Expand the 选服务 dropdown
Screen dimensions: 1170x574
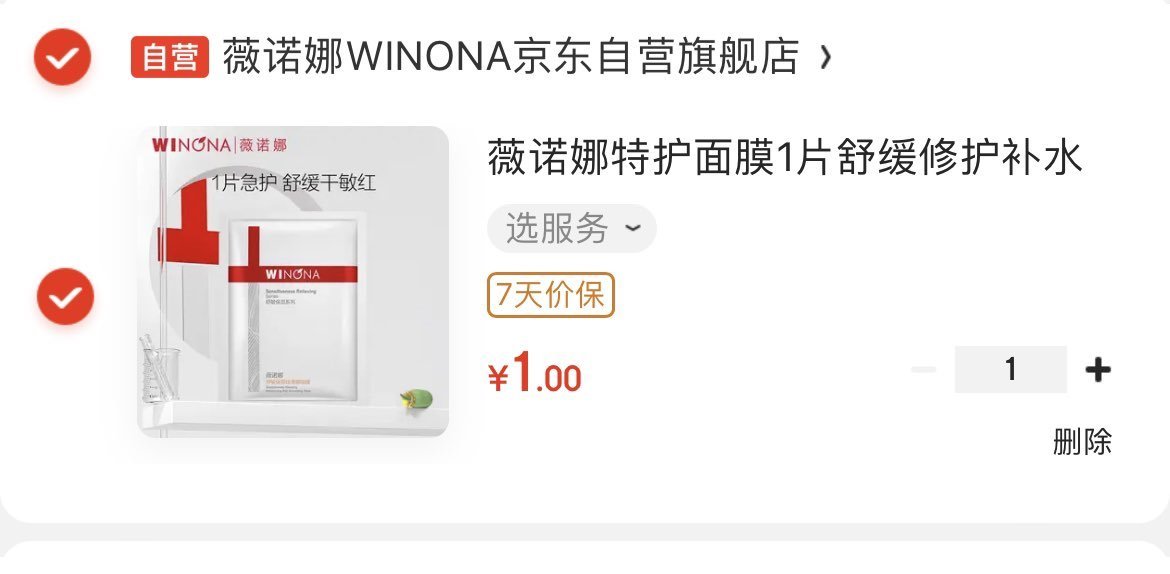pyautogui.click(x=572, y=228)
